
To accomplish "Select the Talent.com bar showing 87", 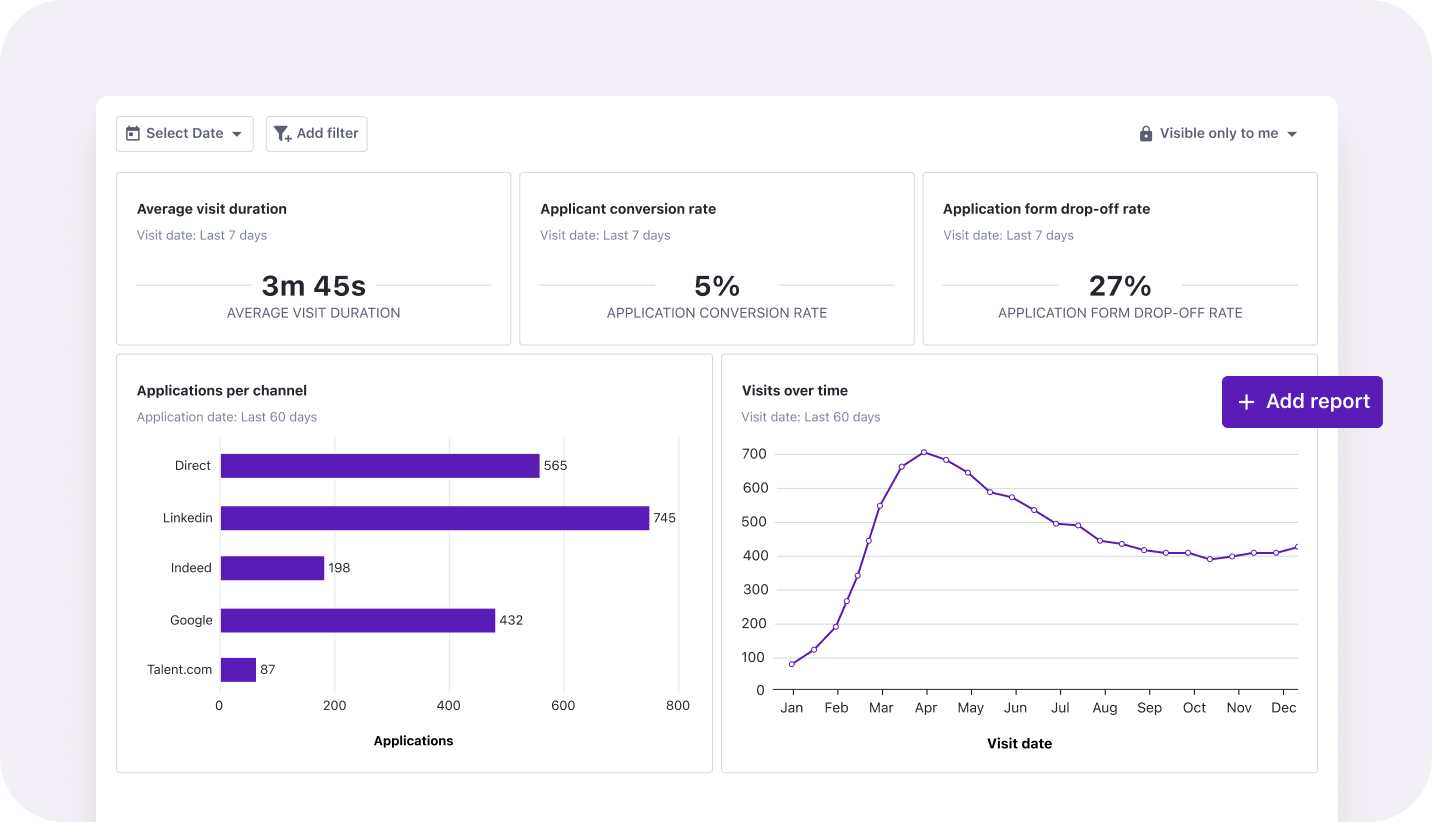I will (x=238, y=669).
